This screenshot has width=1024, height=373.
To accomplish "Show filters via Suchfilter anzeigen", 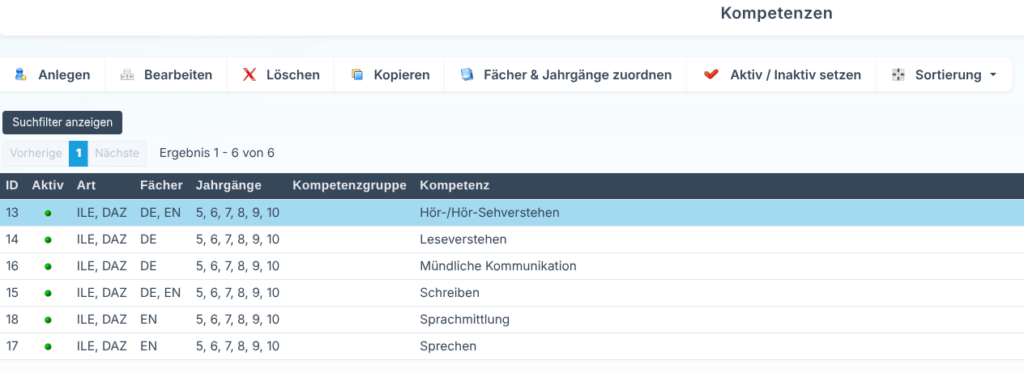I will (x=62, y=122).
